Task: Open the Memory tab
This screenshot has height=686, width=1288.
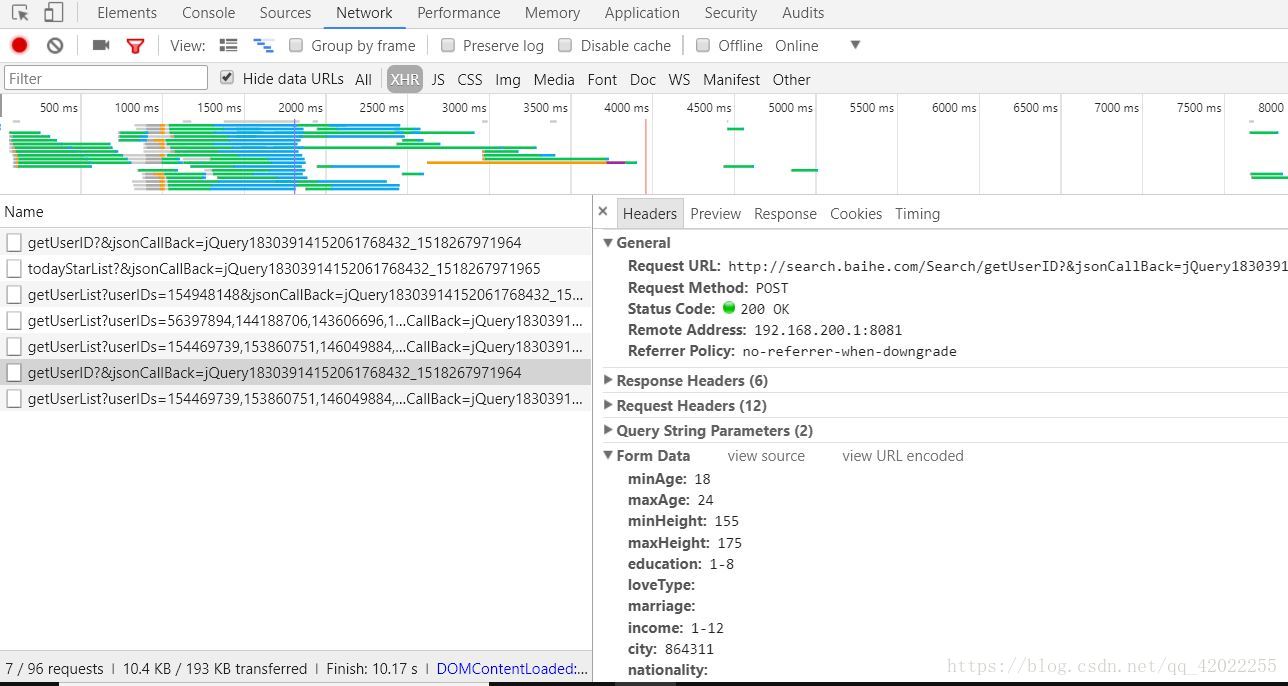Action: tap(552, 13)
